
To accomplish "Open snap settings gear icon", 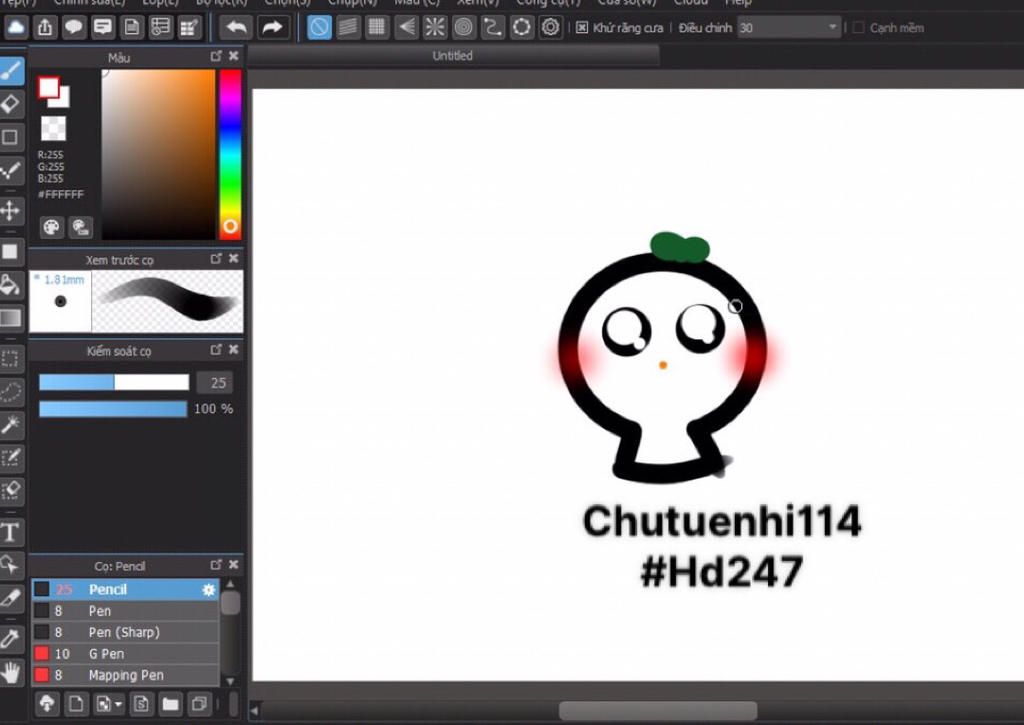I will [551, 27].
